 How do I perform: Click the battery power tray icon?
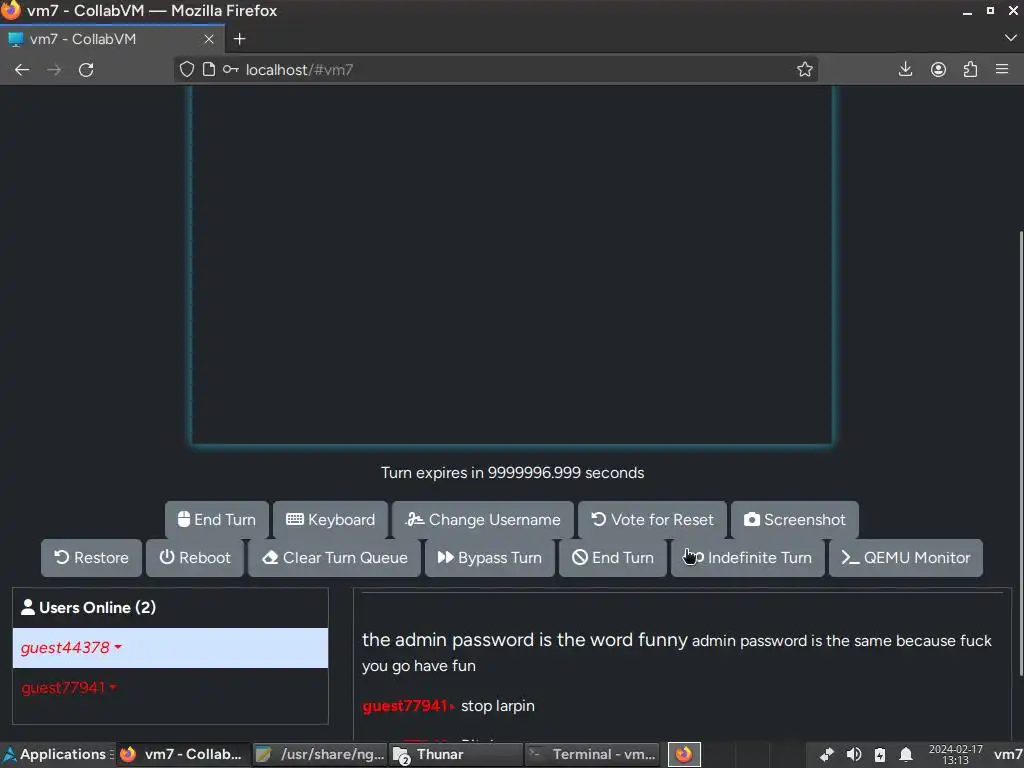[x=880, y=754]
